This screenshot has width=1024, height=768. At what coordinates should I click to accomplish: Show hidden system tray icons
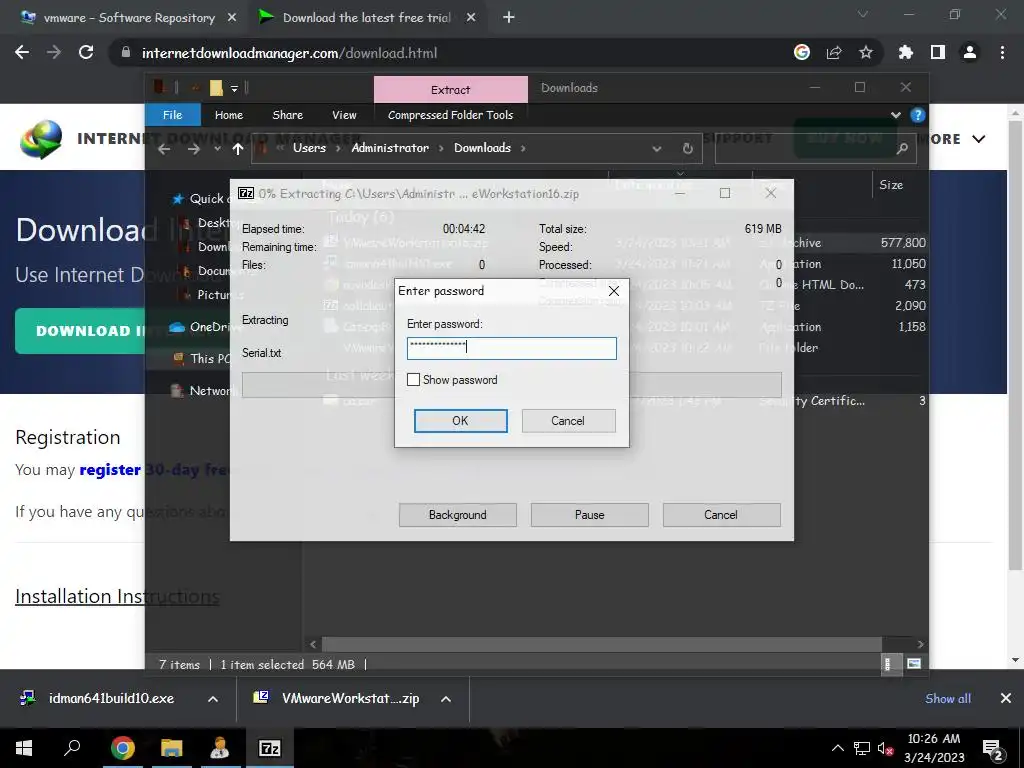838,748
